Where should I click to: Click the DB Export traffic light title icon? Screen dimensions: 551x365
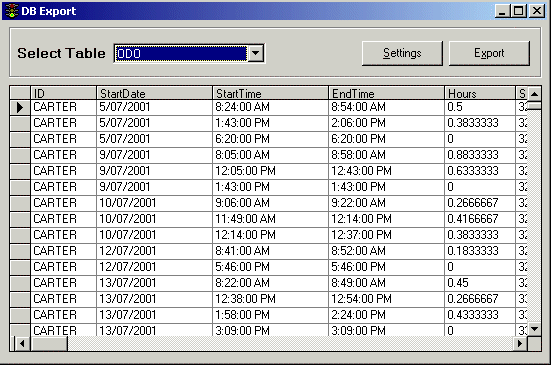pyautogui.click(x=12, y=11)
